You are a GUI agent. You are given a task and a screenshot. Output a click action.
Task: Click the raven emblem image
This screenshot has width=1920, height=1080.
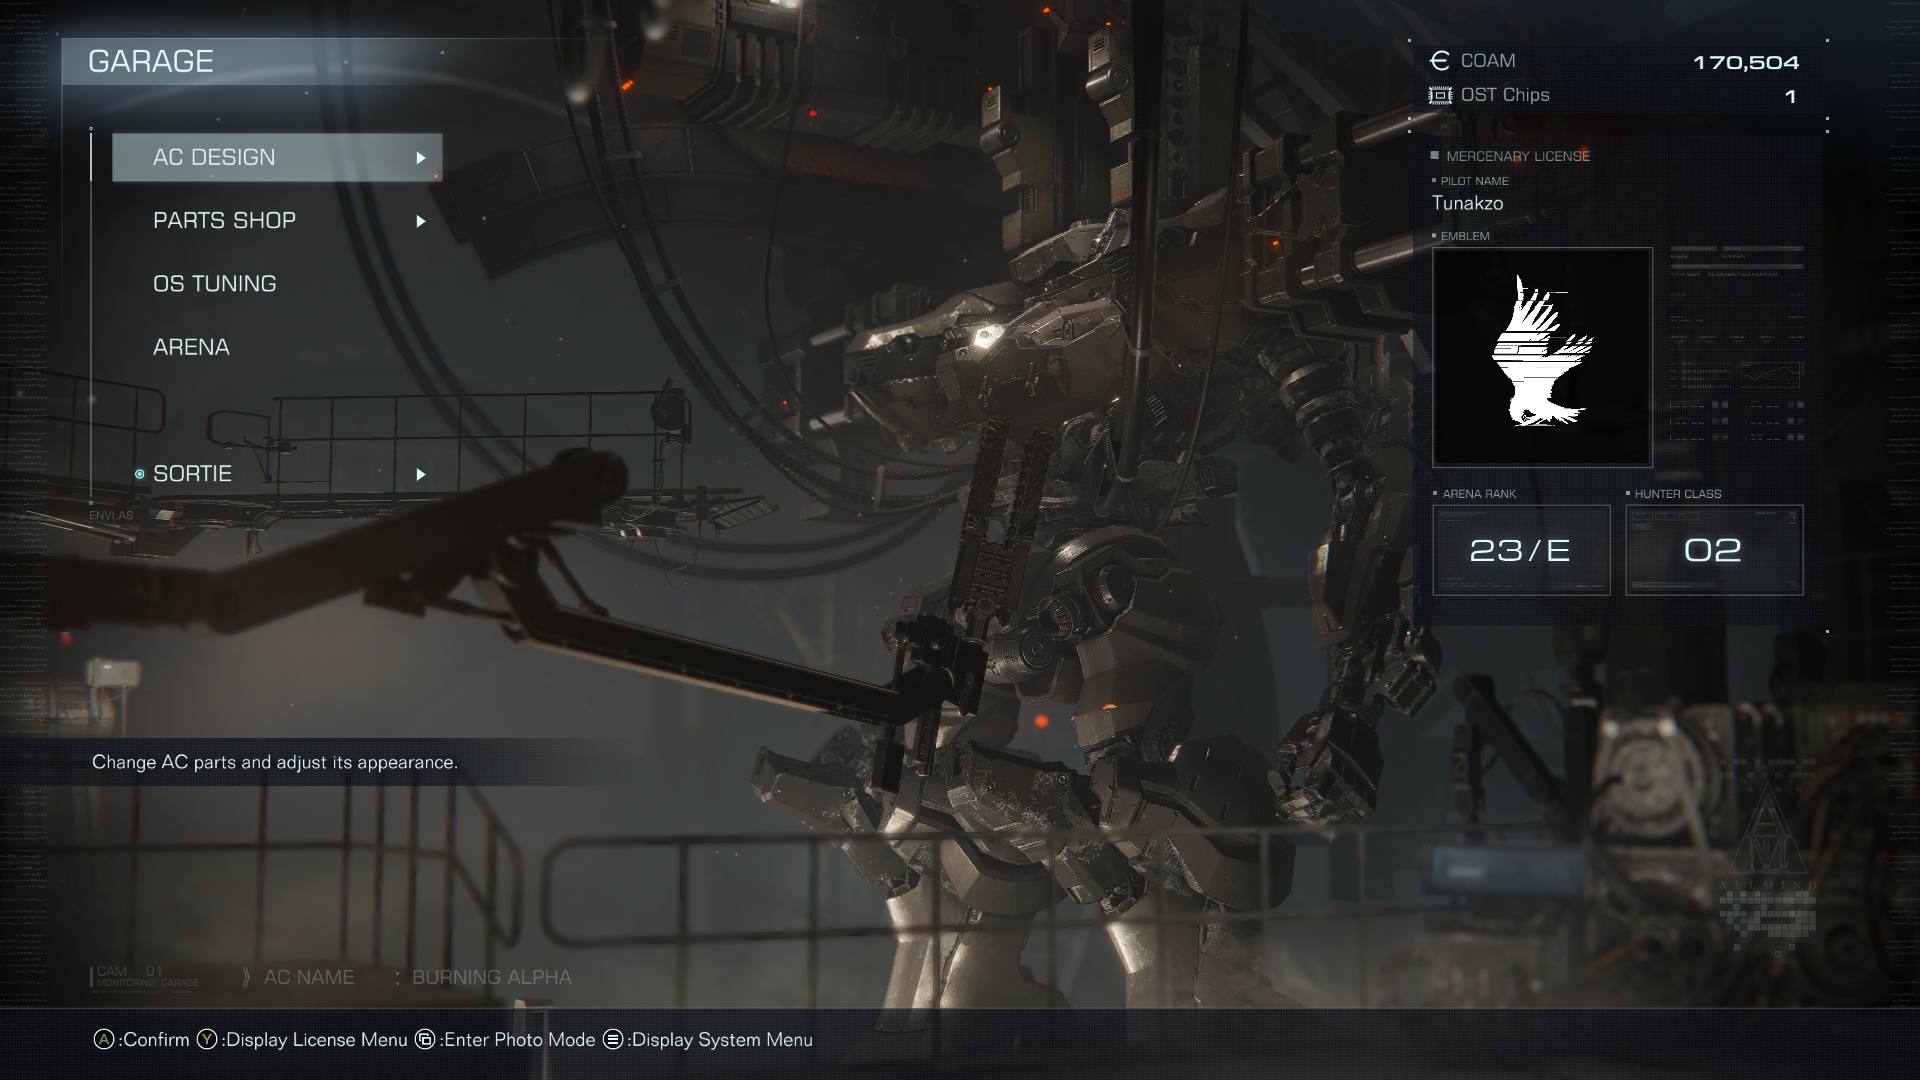tap(1542, 357)
